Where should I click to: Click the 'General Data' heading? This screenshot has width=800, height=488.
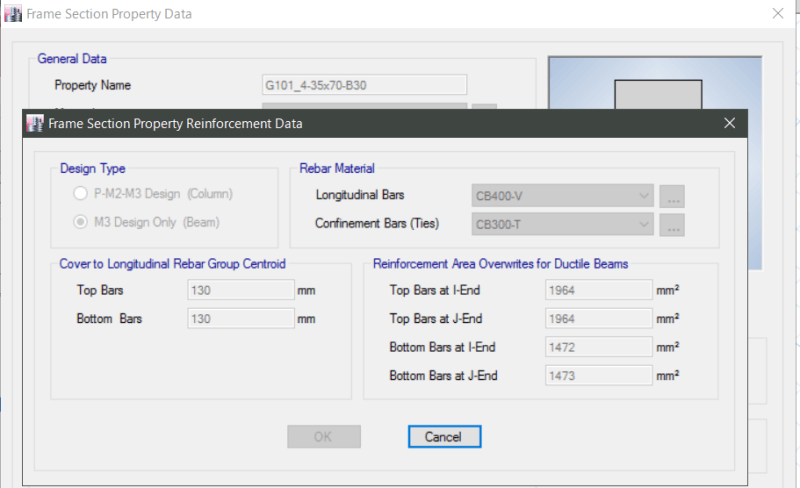72,59
